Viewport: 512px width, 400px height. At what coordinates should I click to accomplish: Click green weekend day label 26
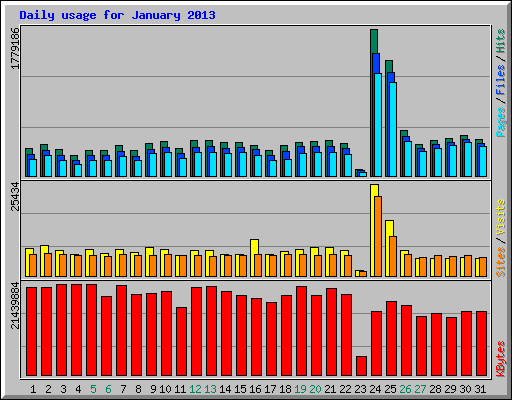[x=405, y=389]
